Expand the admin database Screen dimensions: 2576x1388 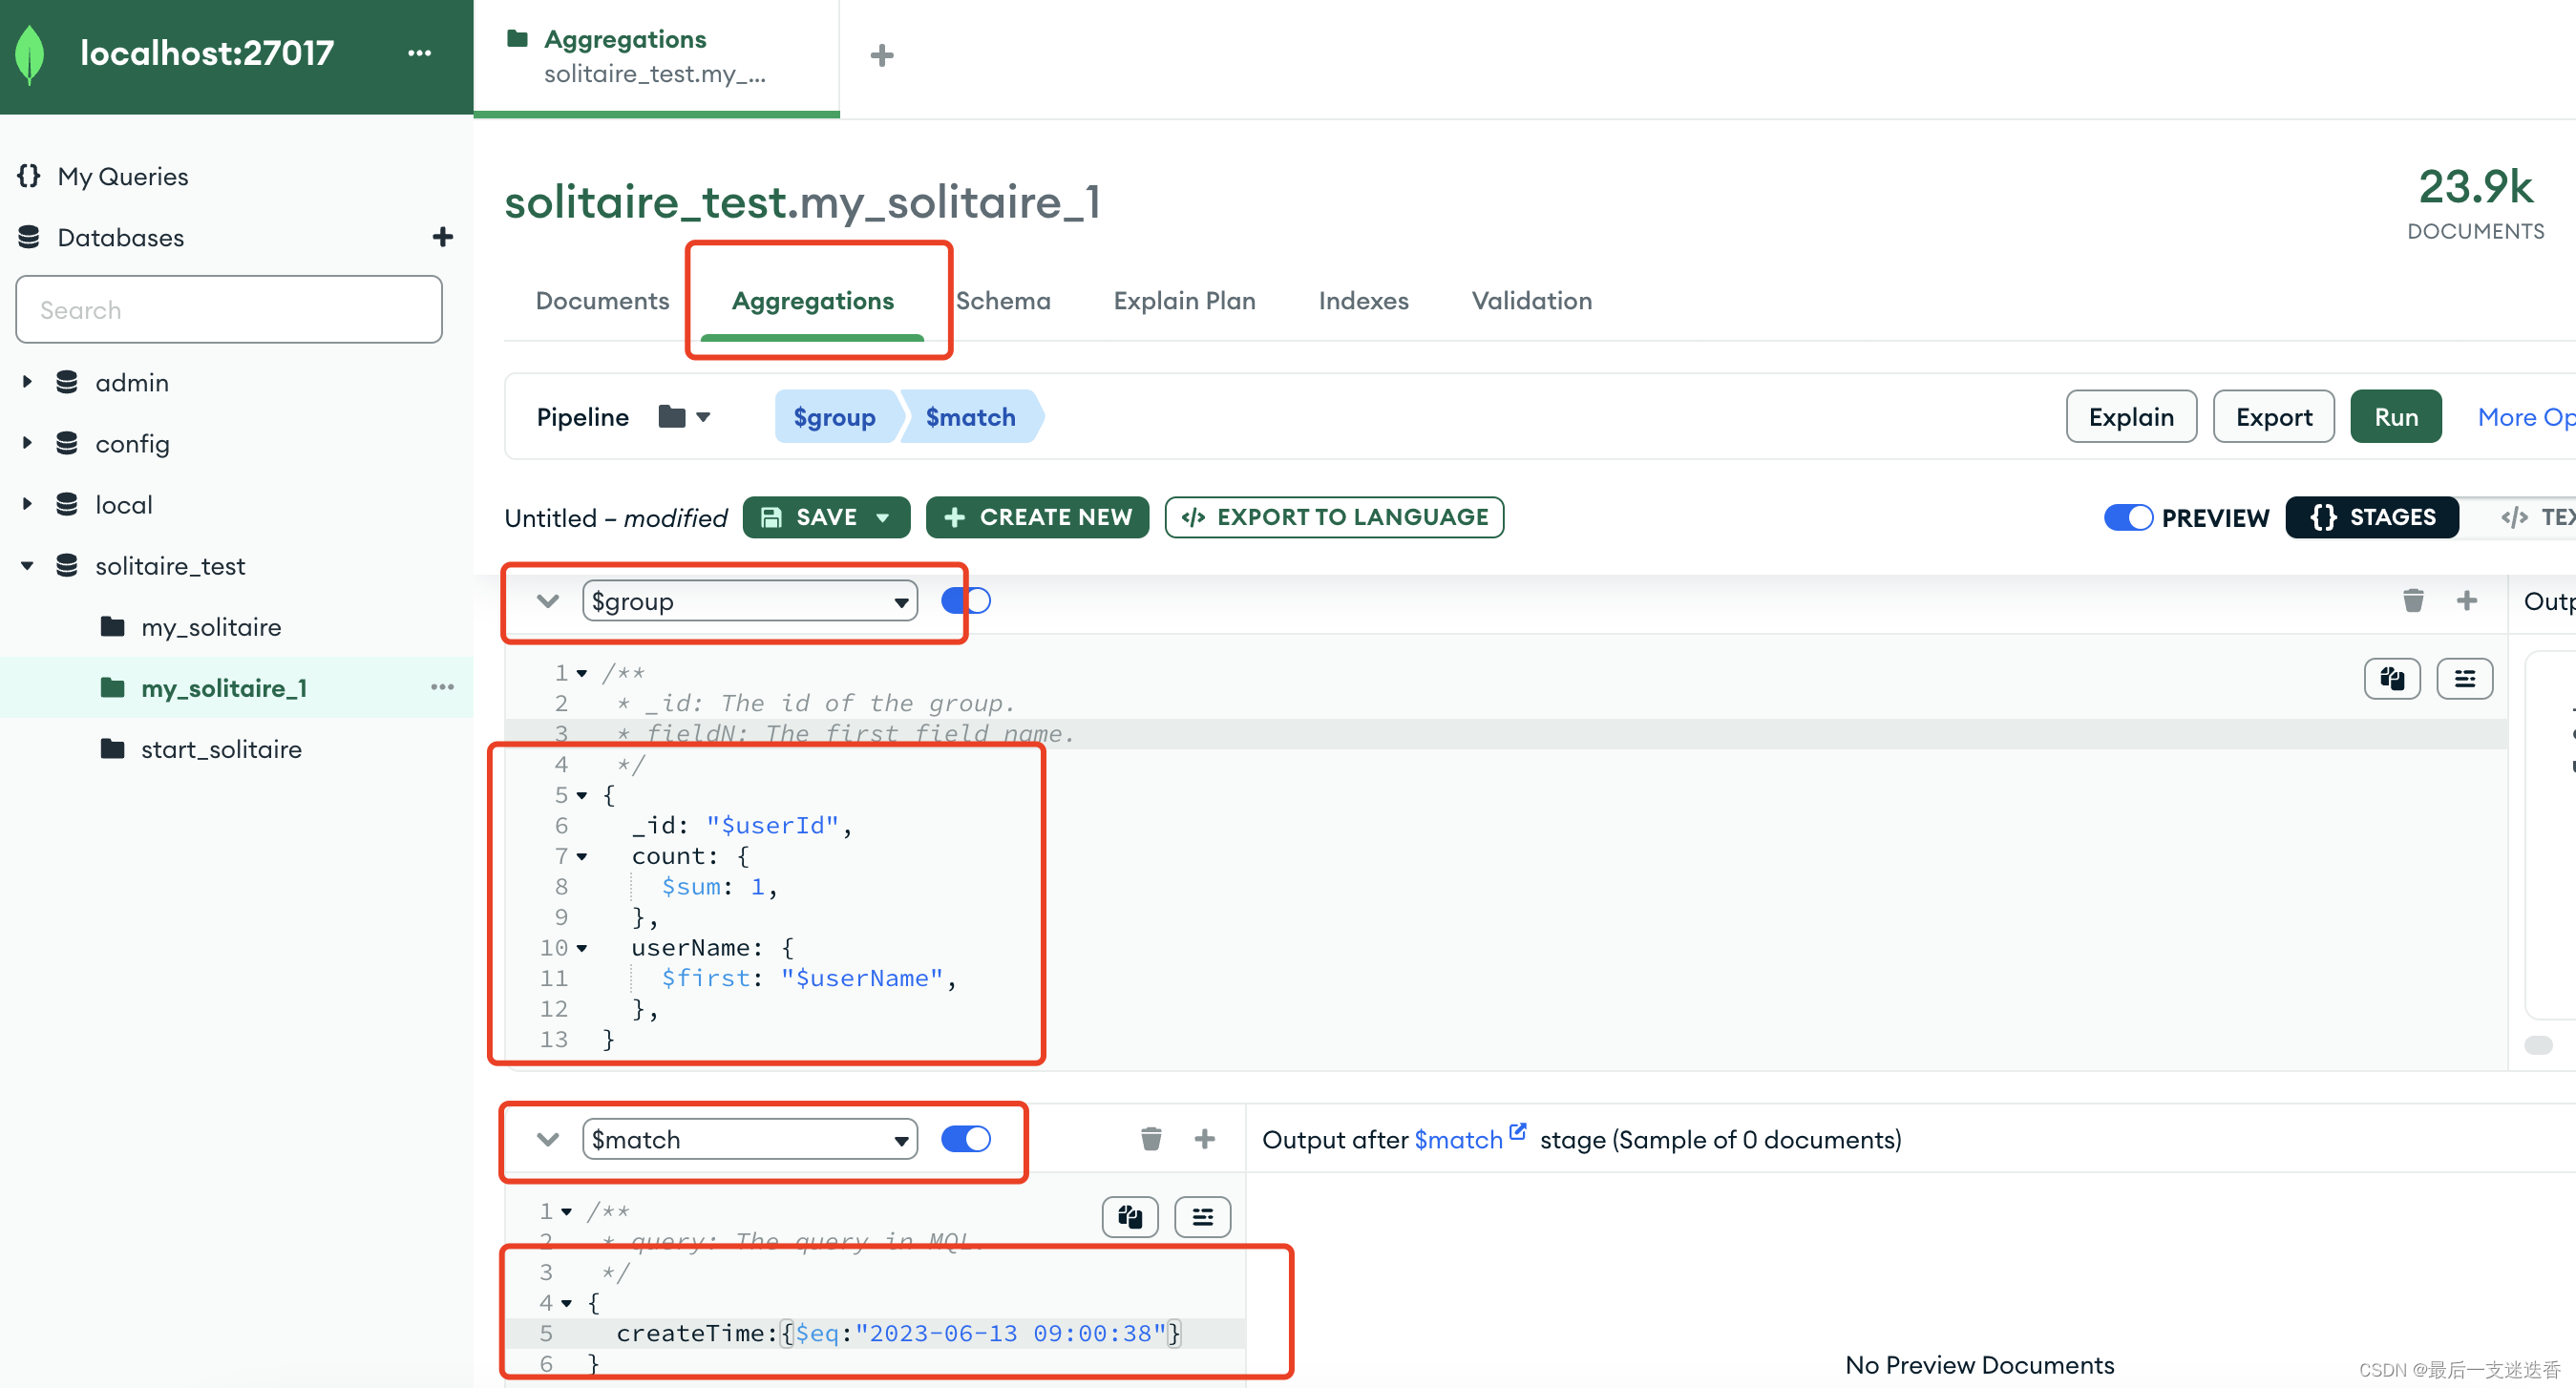pyautogui.click(x=27, y=382)
